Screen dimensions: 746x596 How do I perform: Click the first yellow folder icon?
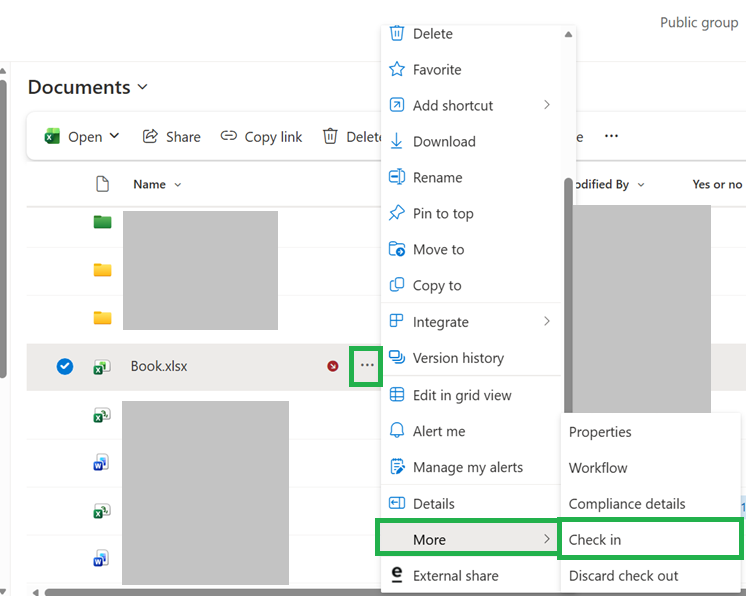tap(102, 270)
